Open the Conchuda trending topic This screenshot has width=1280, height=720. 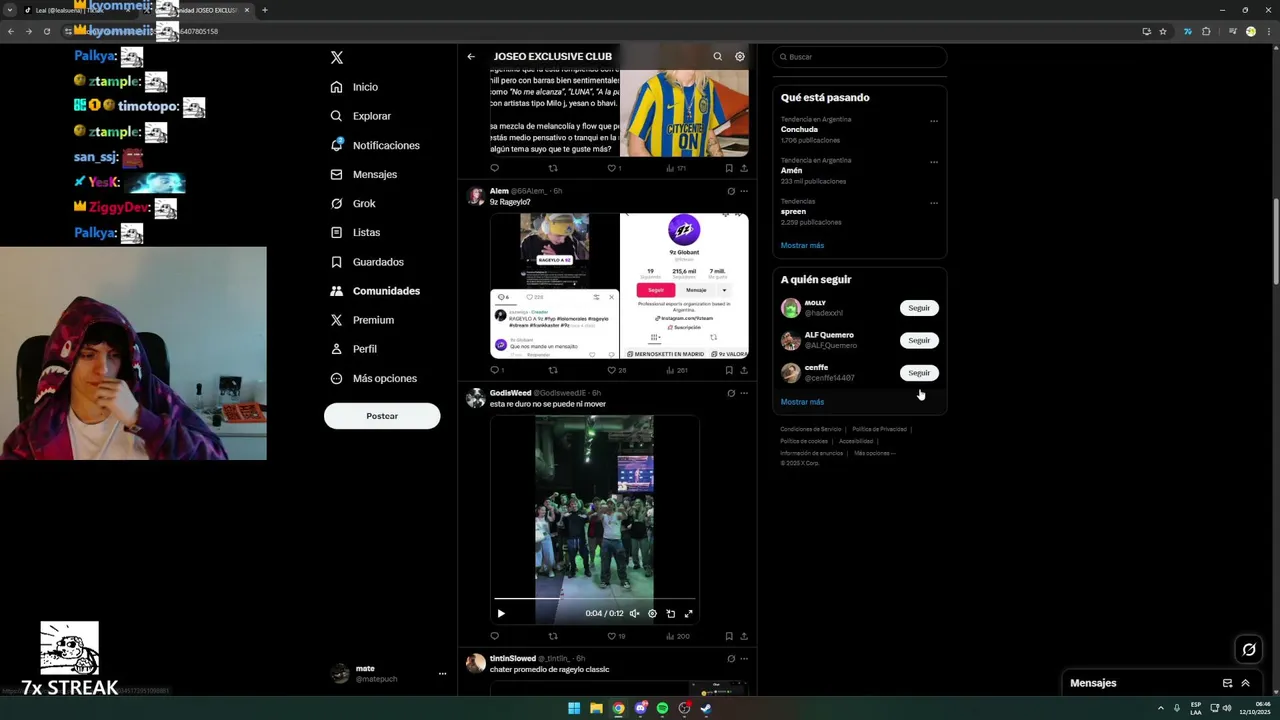point(799,130)
